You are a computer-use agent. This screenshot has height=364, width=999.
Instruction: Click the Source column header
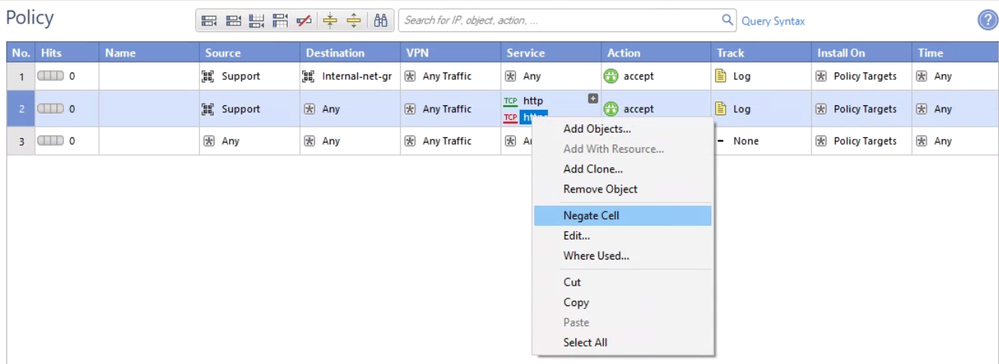tap(250, 53)
